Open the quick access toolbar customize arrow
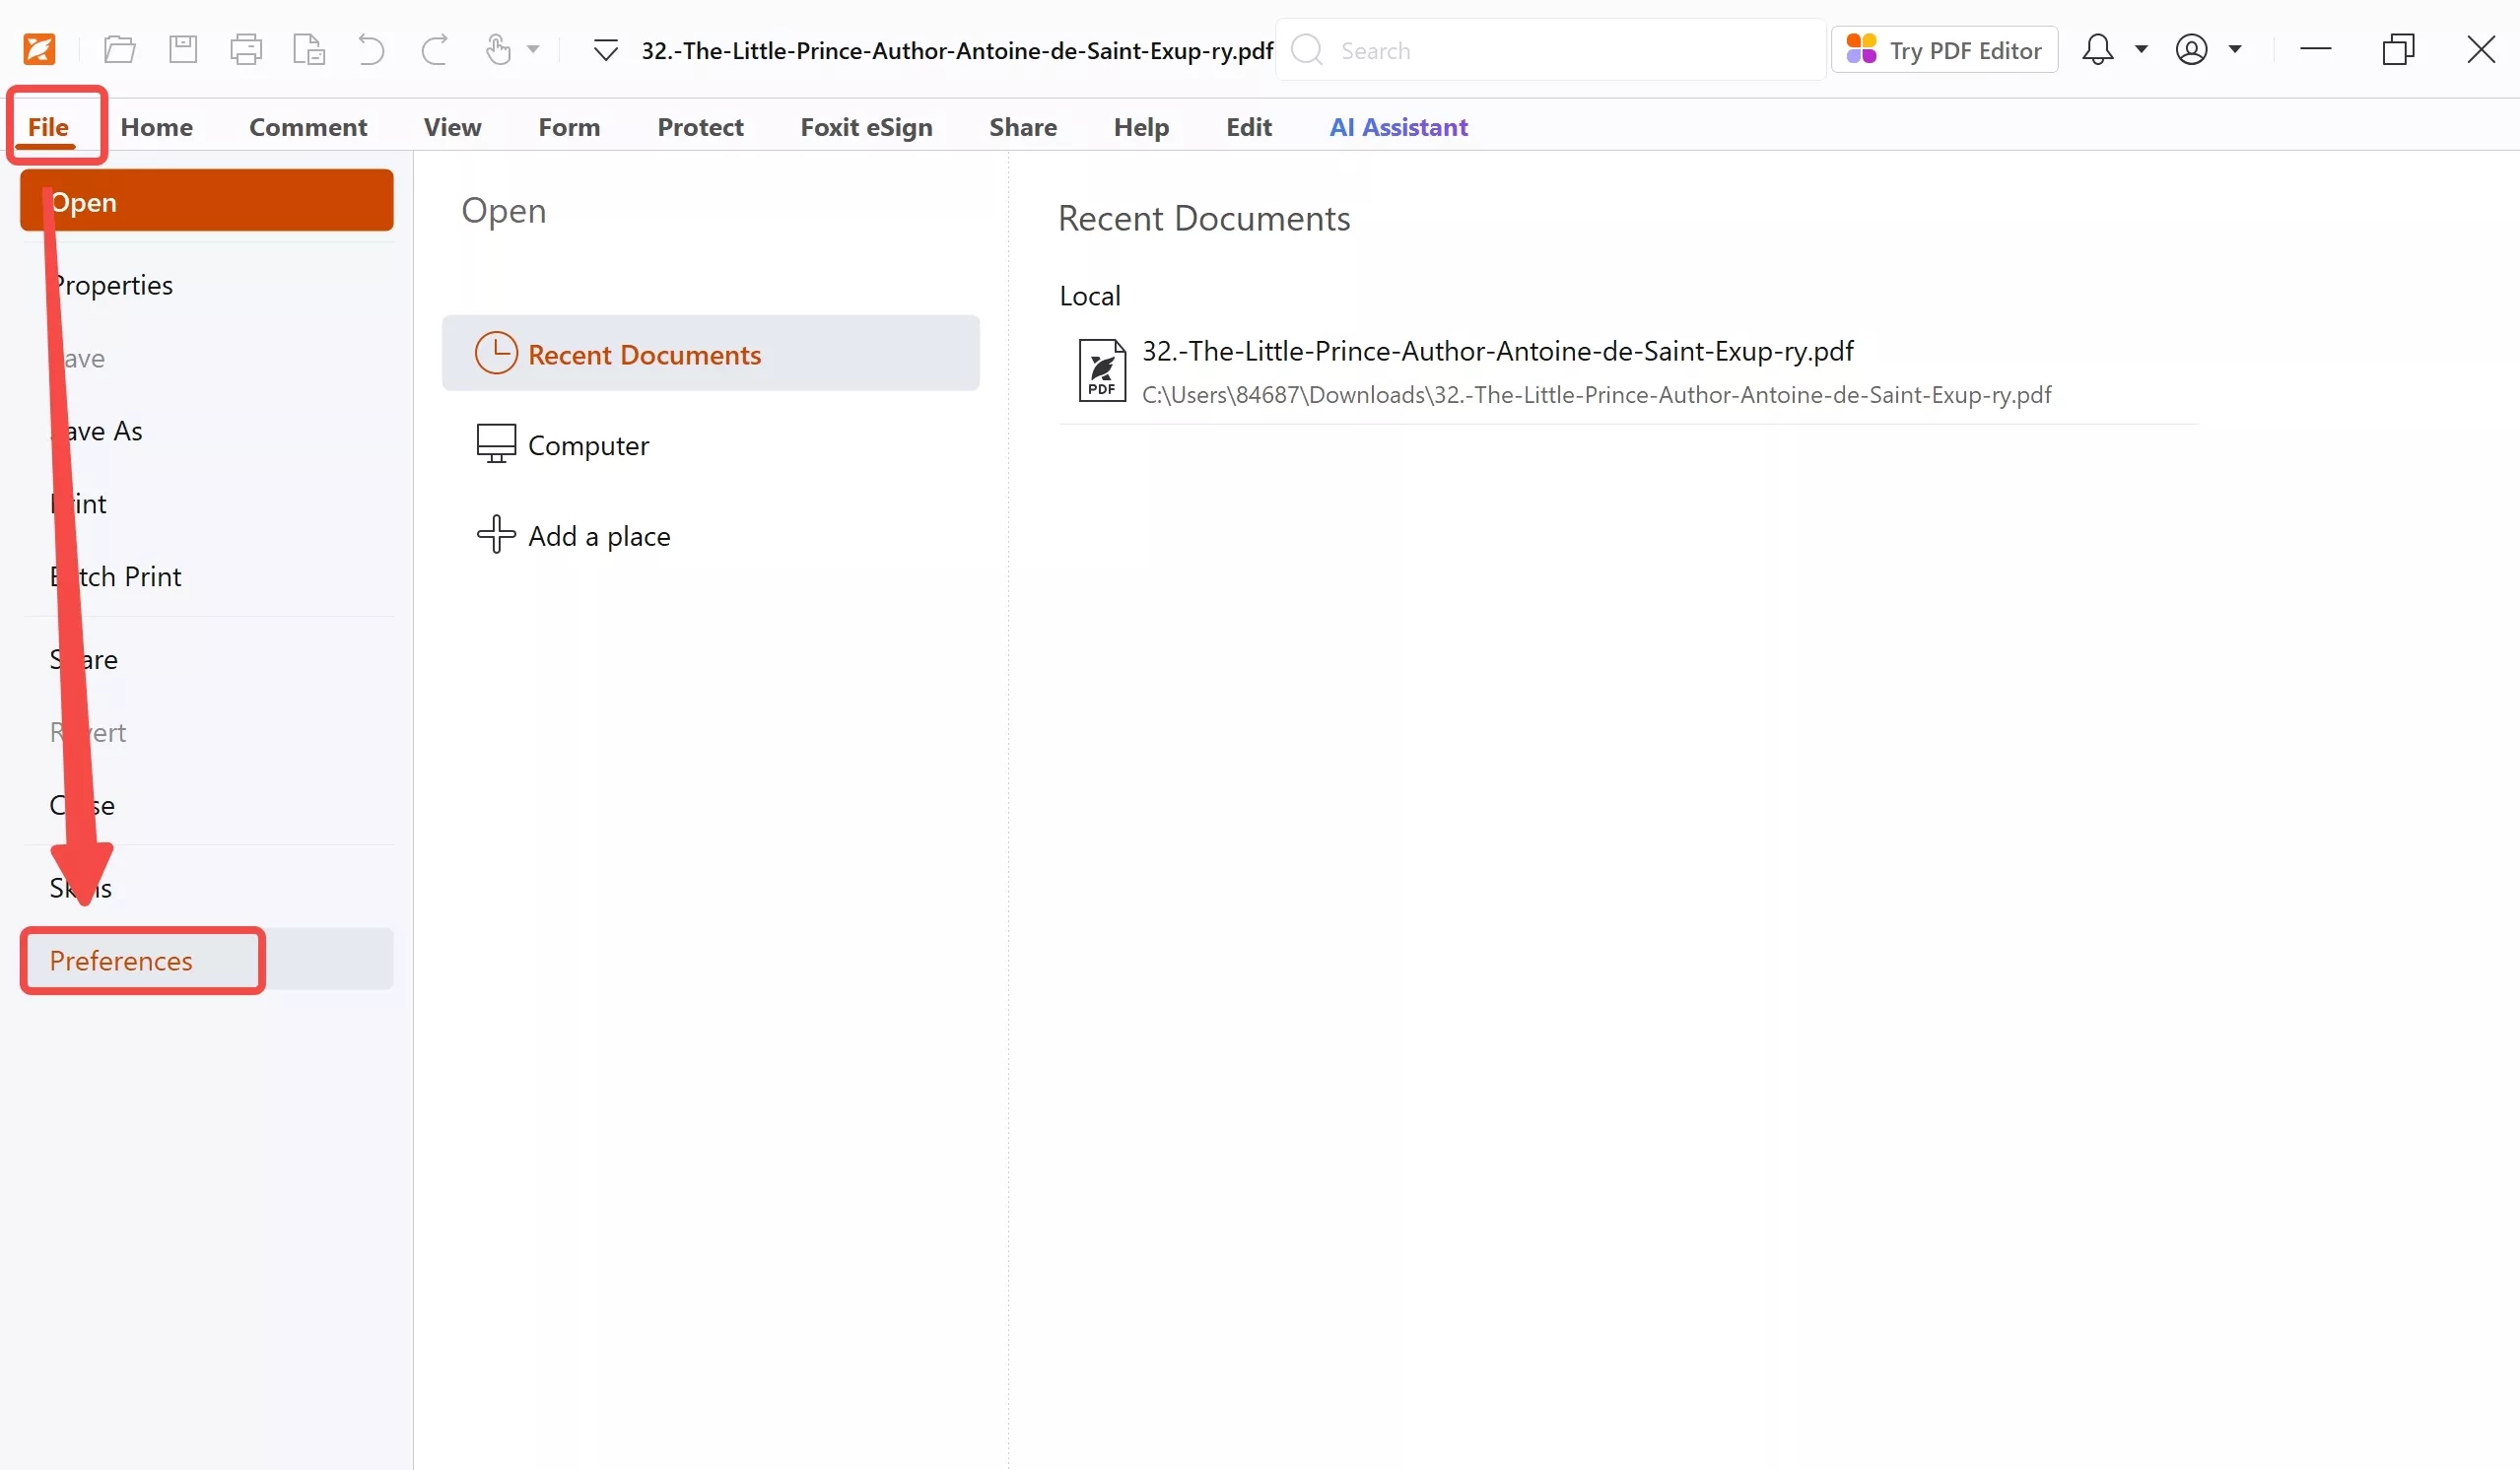The width and height of the screenshot is (2520, 1470). coord(605,50)
